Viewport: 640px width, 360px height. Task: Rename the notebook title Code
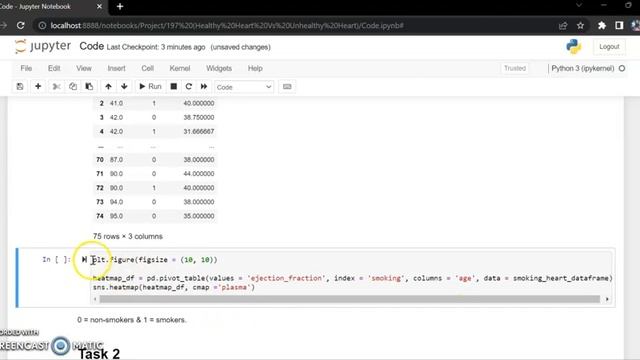click(x=91, y=46)
